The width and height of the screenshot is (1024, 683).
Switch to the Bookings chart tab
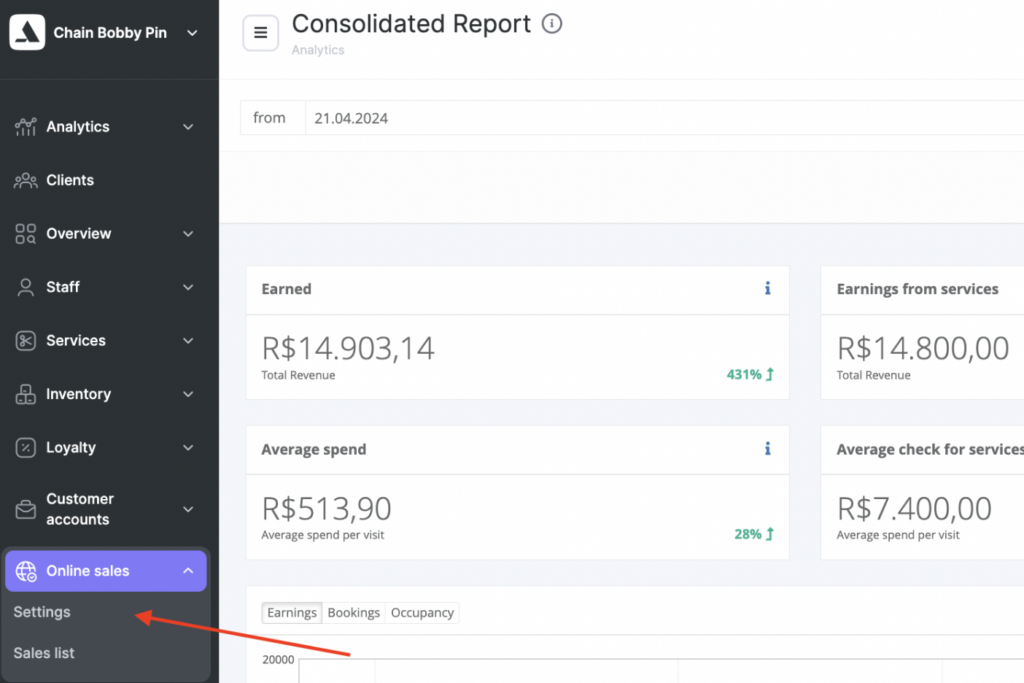click(354, 613)
